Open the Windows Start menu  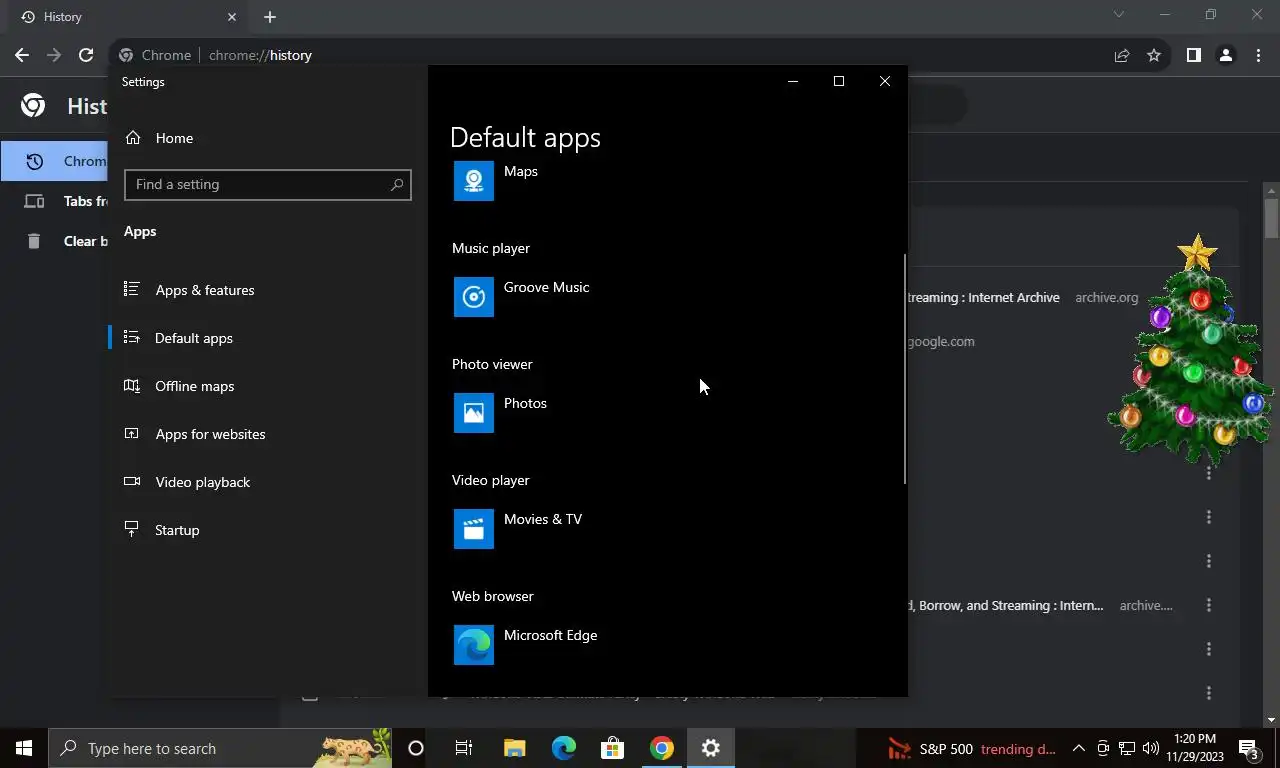point(24,748)
